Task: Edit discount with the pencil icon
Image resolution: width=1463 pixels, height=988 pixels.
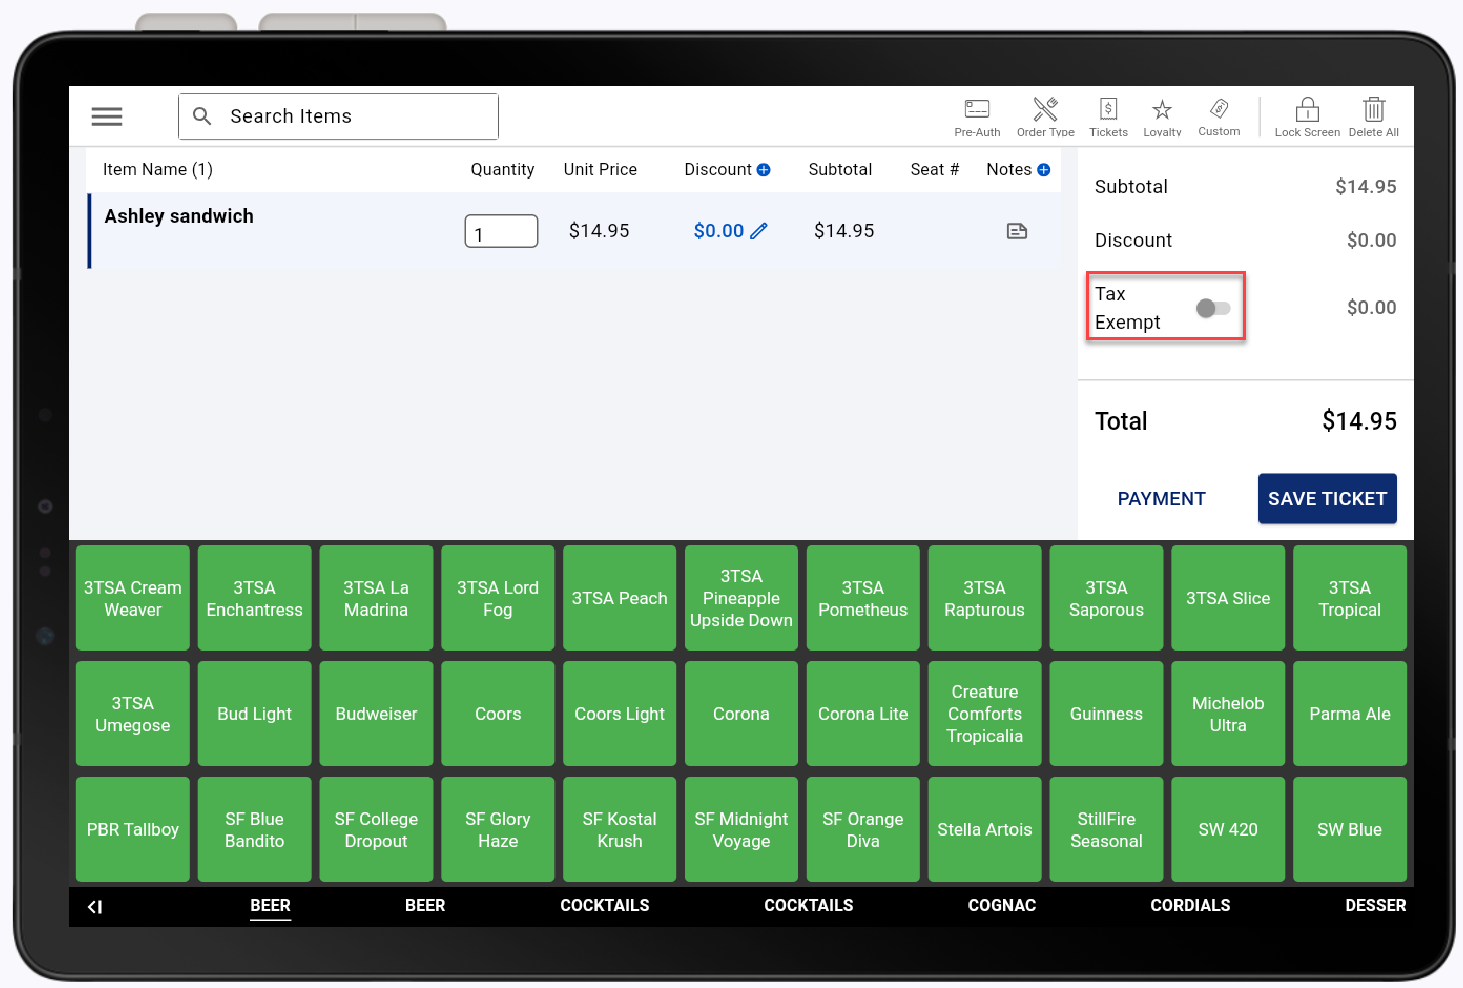Action: pos(759,231)
